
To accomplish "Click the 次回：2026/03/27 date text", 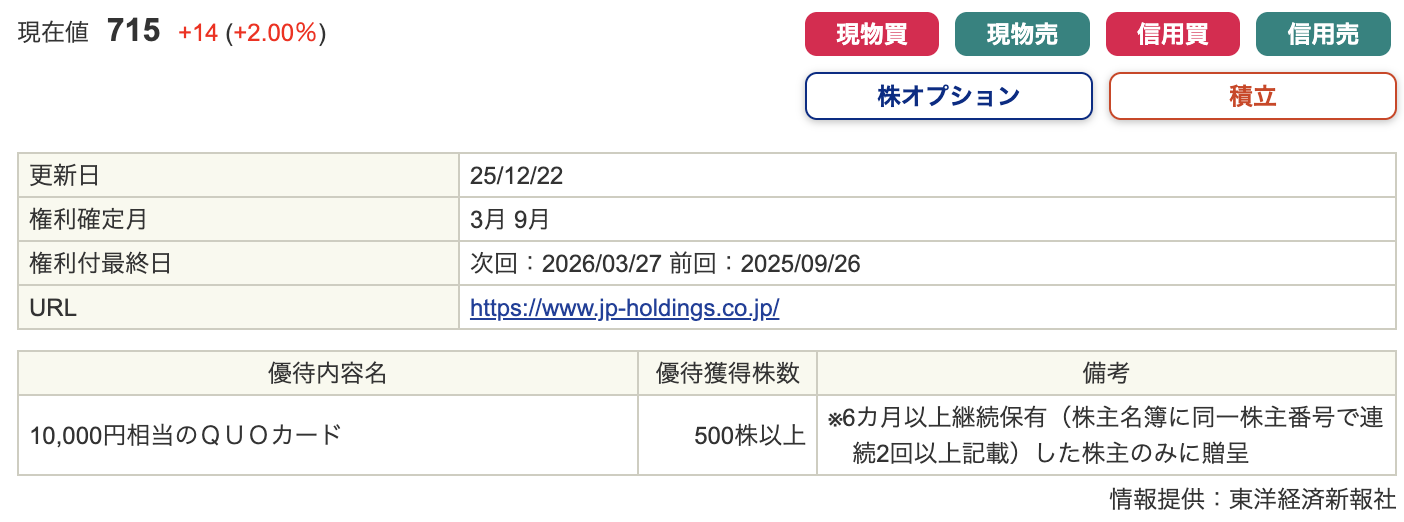I will 565,264.
